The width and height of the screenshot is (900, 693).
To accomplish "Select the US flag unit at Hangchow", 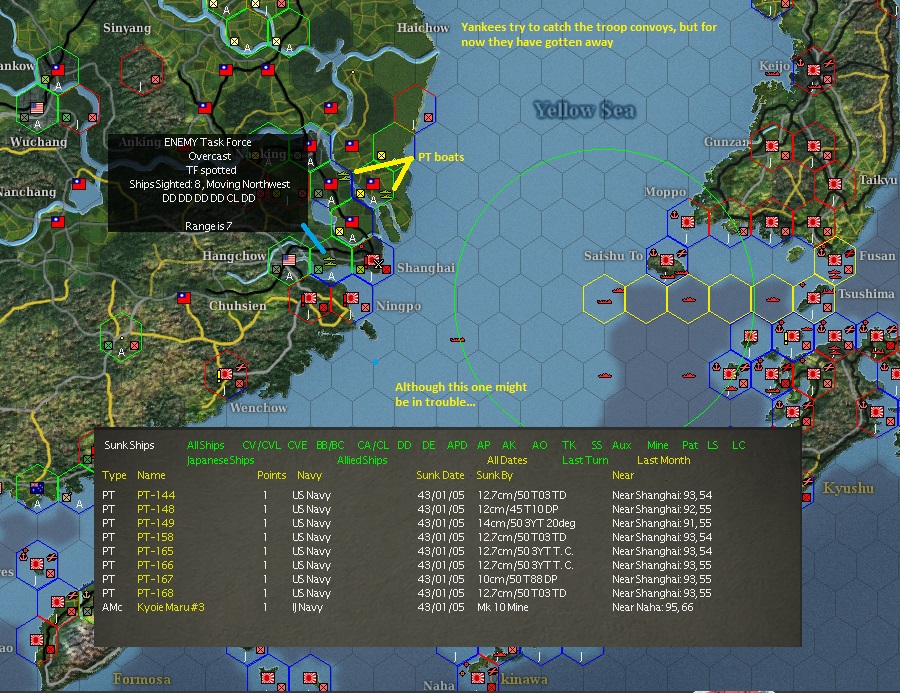I will [x=289, y=260].
